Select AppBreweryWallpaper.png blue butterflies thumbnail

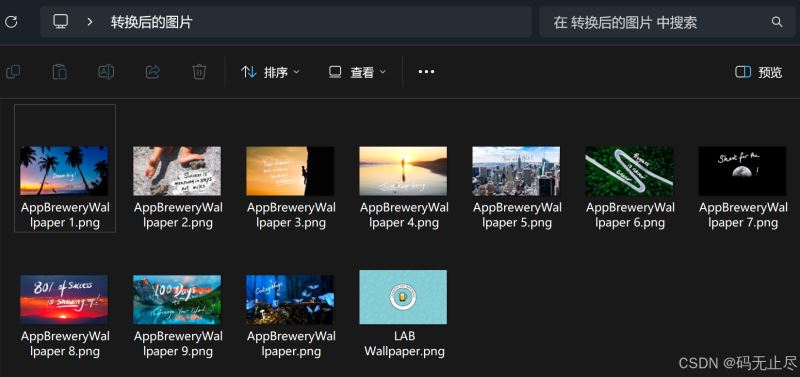coord(290,299)
